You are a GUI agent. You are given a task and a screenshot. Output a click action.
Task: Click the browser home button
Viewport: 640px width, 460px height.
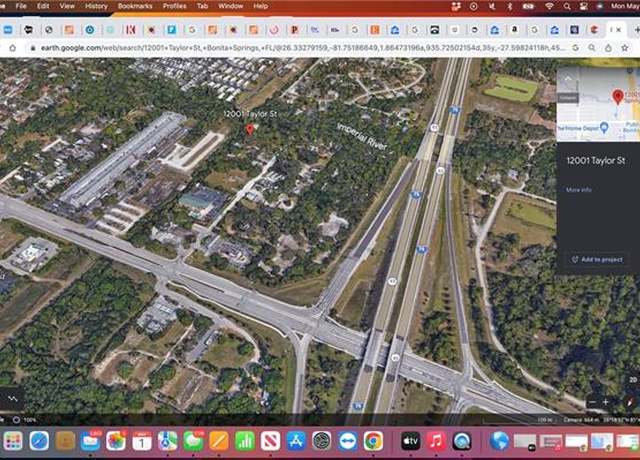pyautogui.click(x=13, y=48)
